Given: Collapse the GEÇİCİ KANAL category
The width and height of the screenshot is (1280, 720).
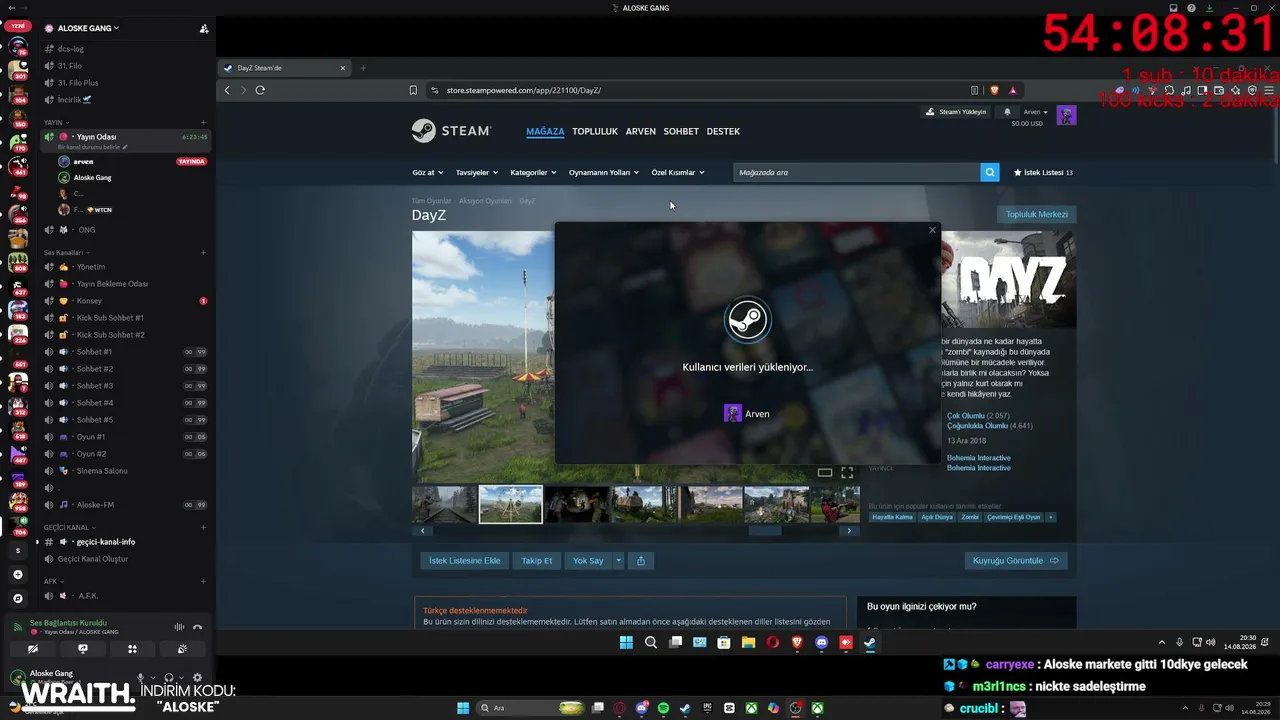Looking at the screenshot, I should 70,527.
